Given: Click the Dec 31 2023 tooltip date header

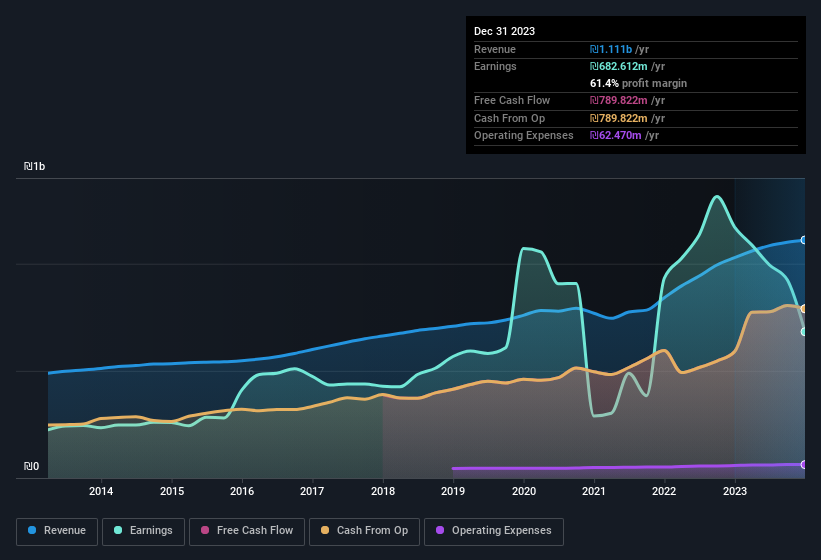Looking at the screenshot, I should (505, 31).
